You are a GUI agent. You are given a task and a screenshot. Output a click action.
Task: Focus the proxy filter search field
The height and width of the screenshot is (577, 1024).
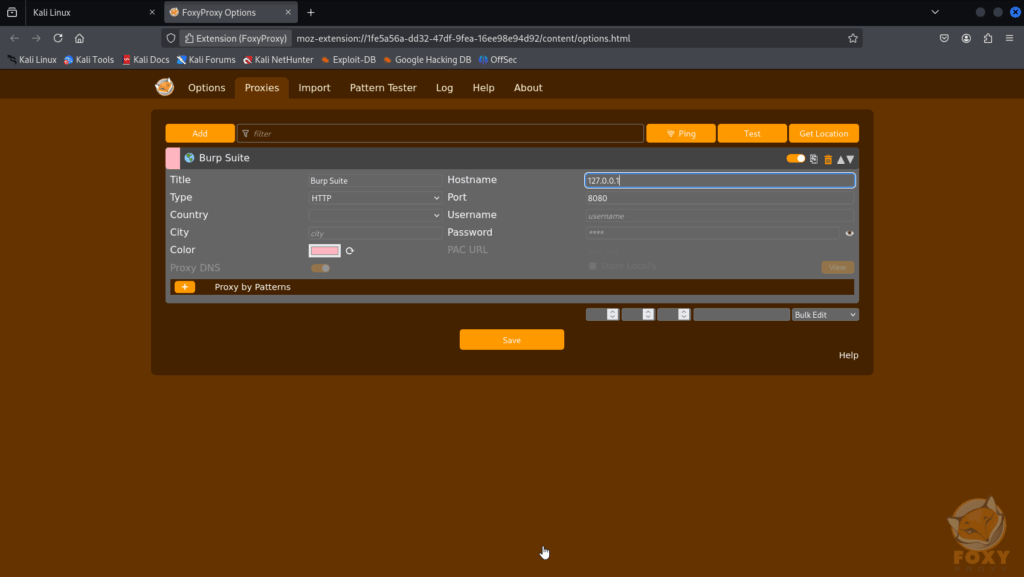440,133
